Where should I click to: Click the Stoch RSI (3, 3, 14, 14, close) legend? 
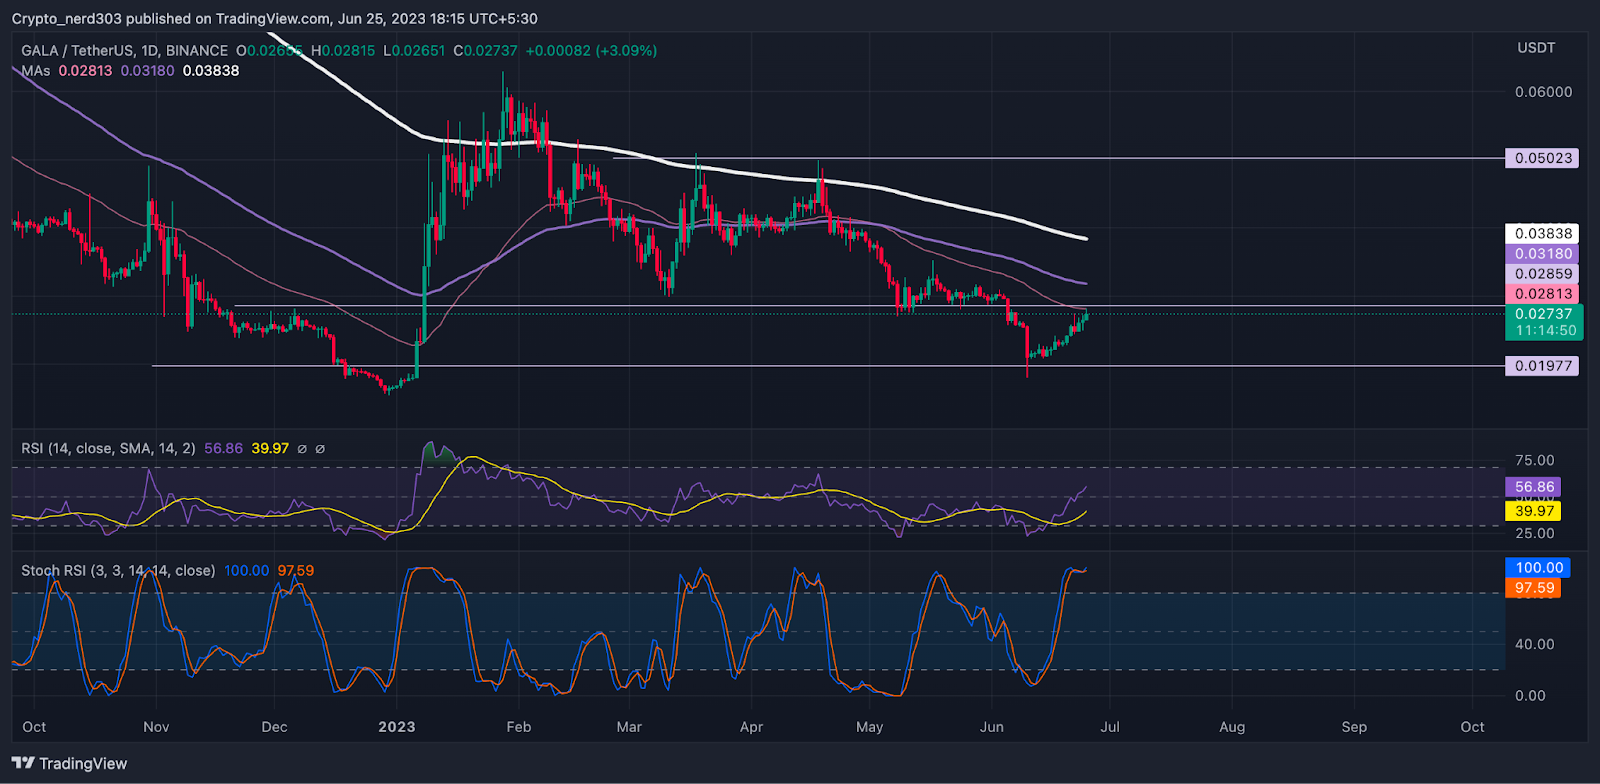click(118, 570)
